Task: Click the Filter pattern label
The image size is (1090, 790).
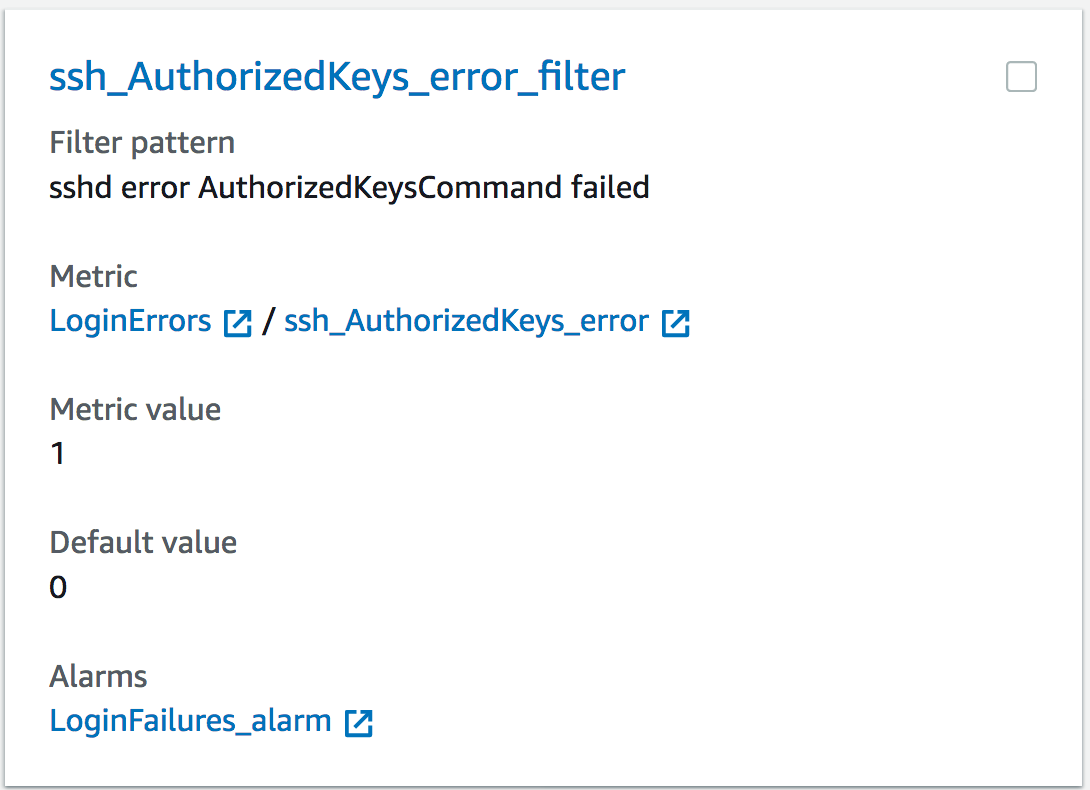Action: point(143,143)
